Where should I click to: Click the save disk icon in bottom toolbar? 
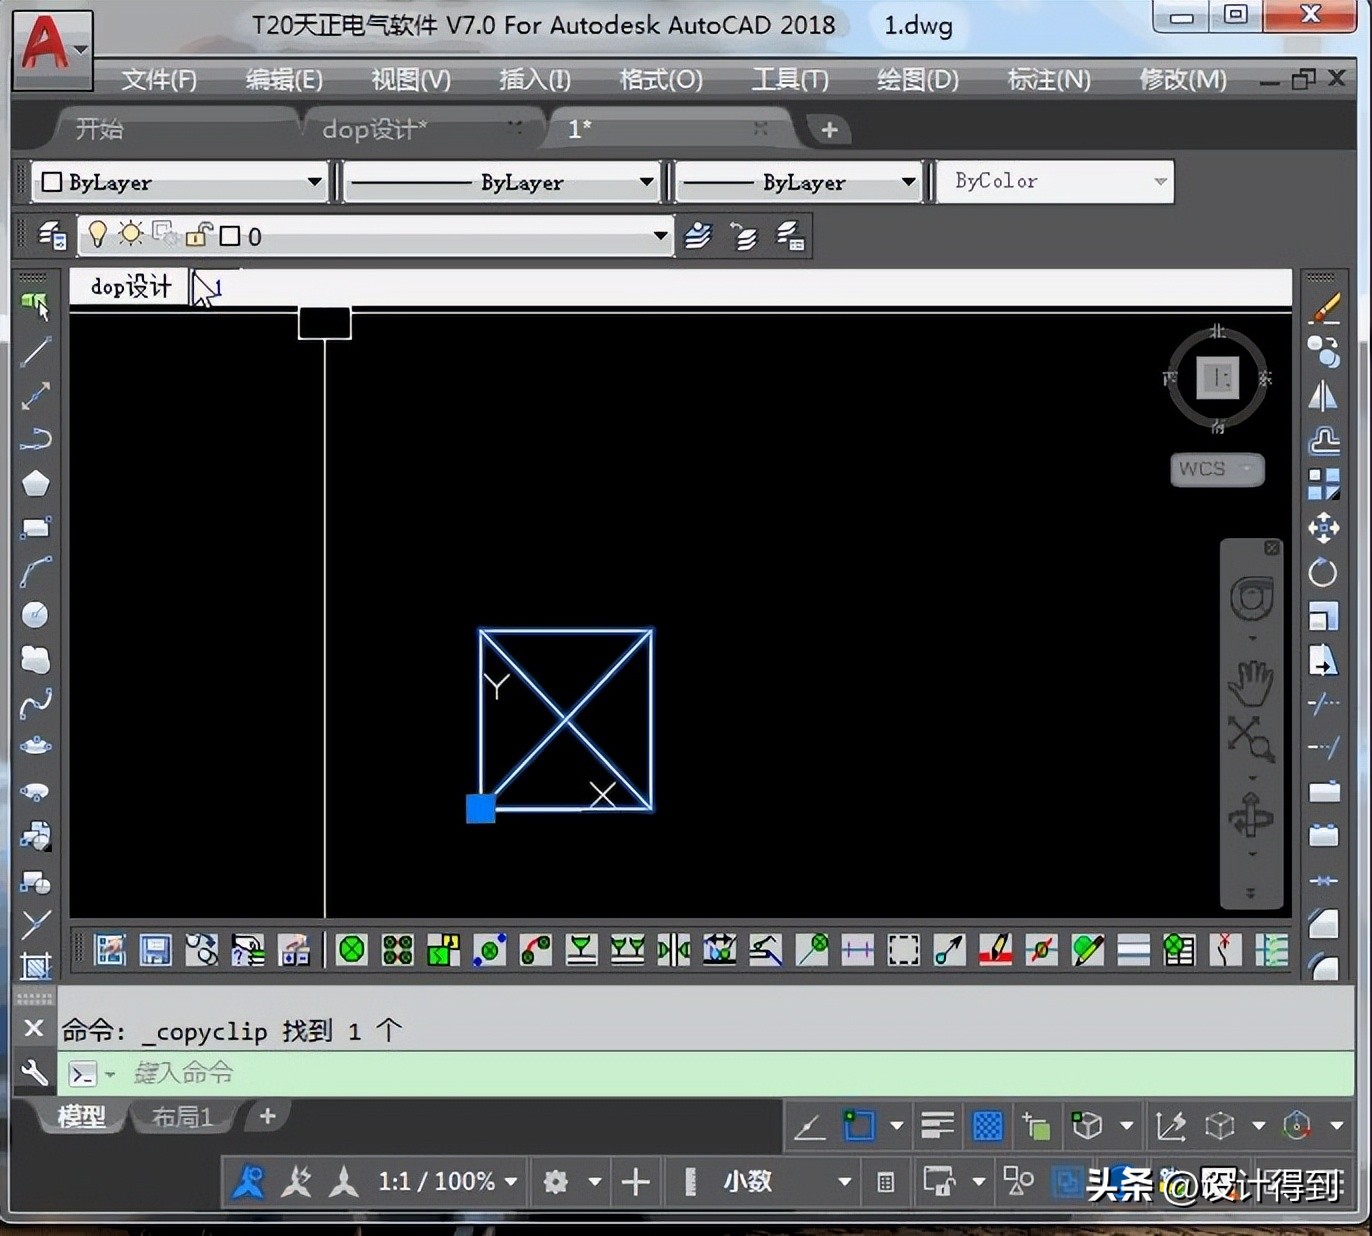[155, 949]
